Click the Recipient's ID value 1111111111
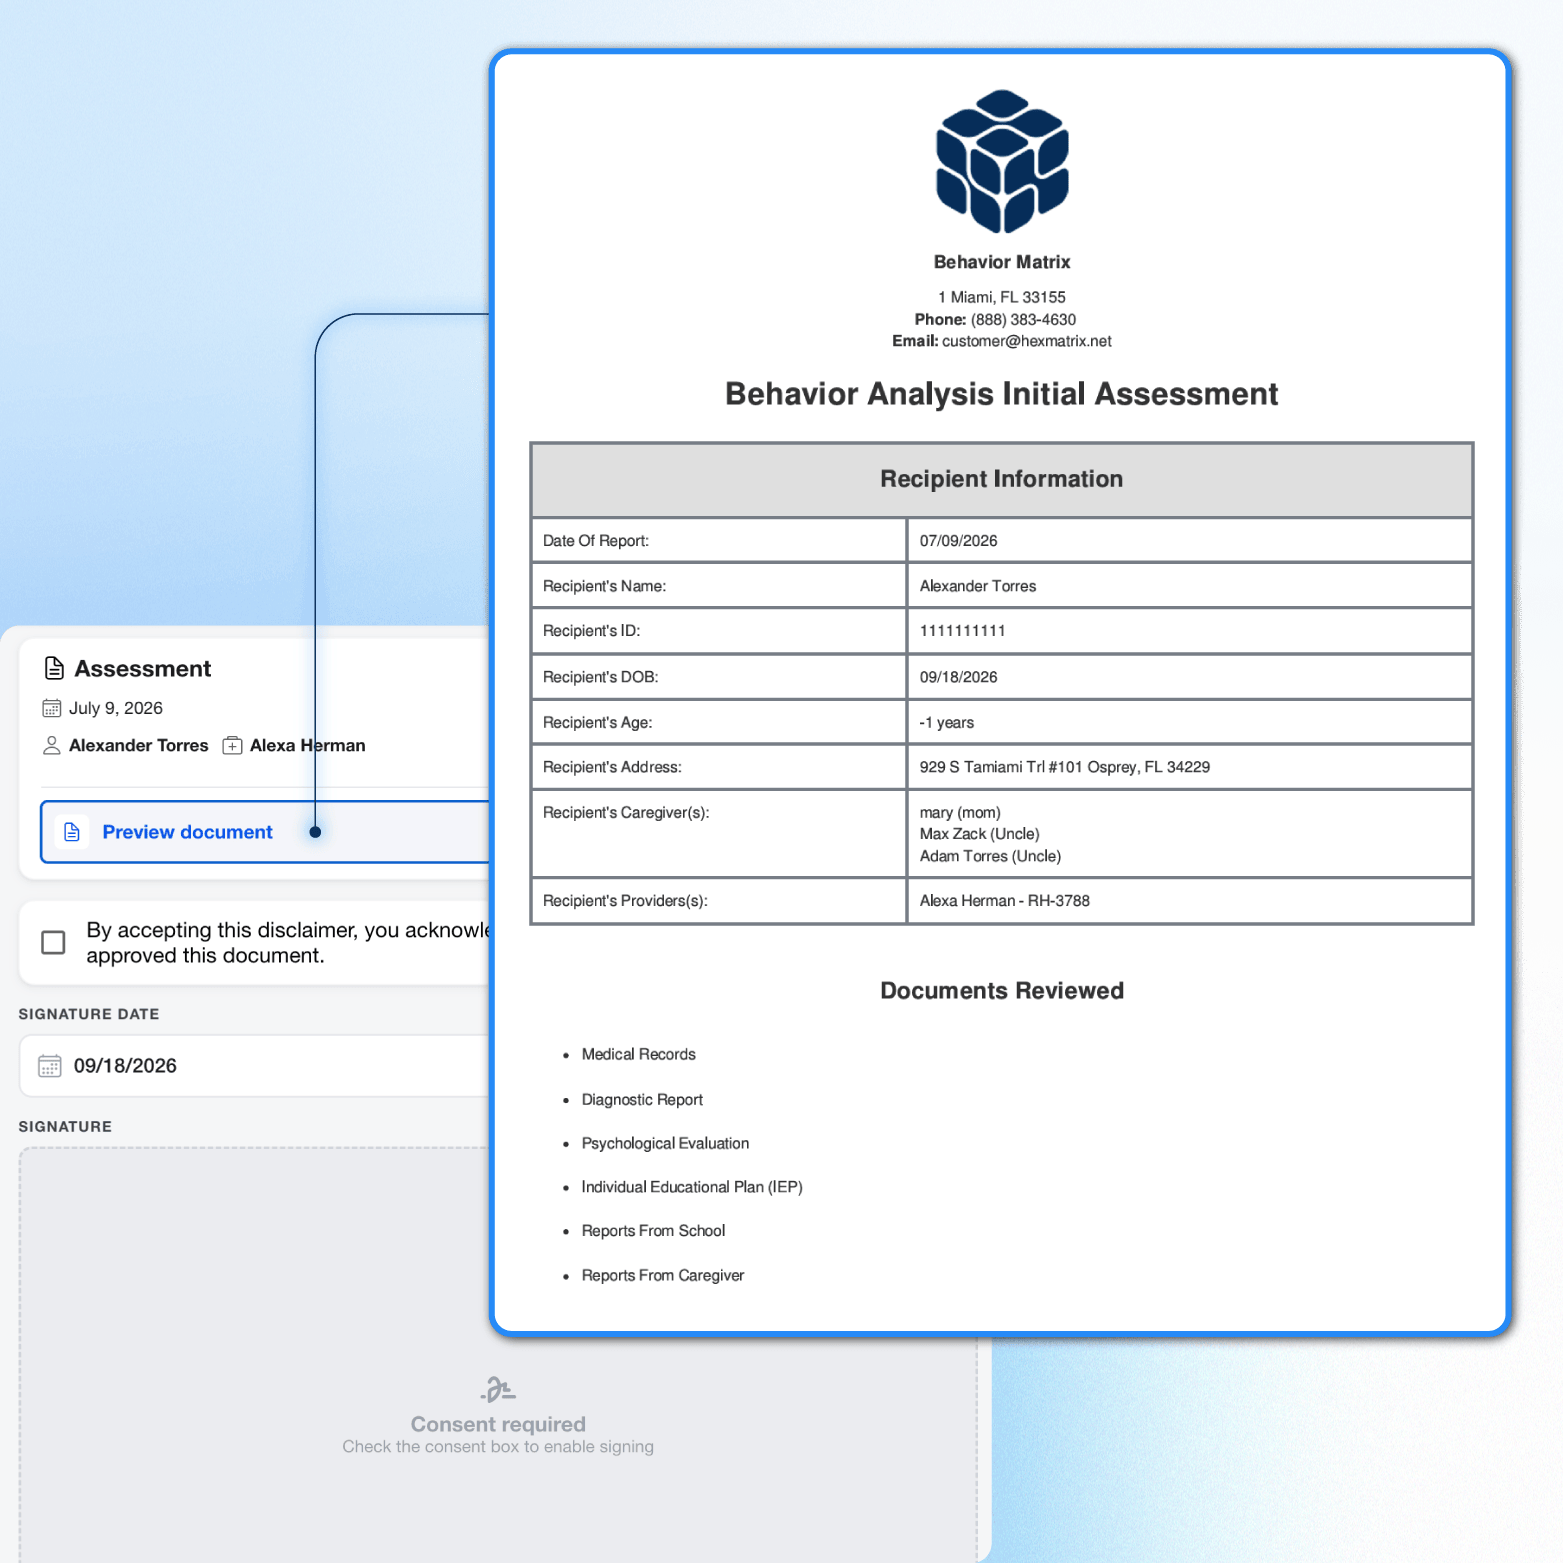1563x1563 pixels. point(963,631)
